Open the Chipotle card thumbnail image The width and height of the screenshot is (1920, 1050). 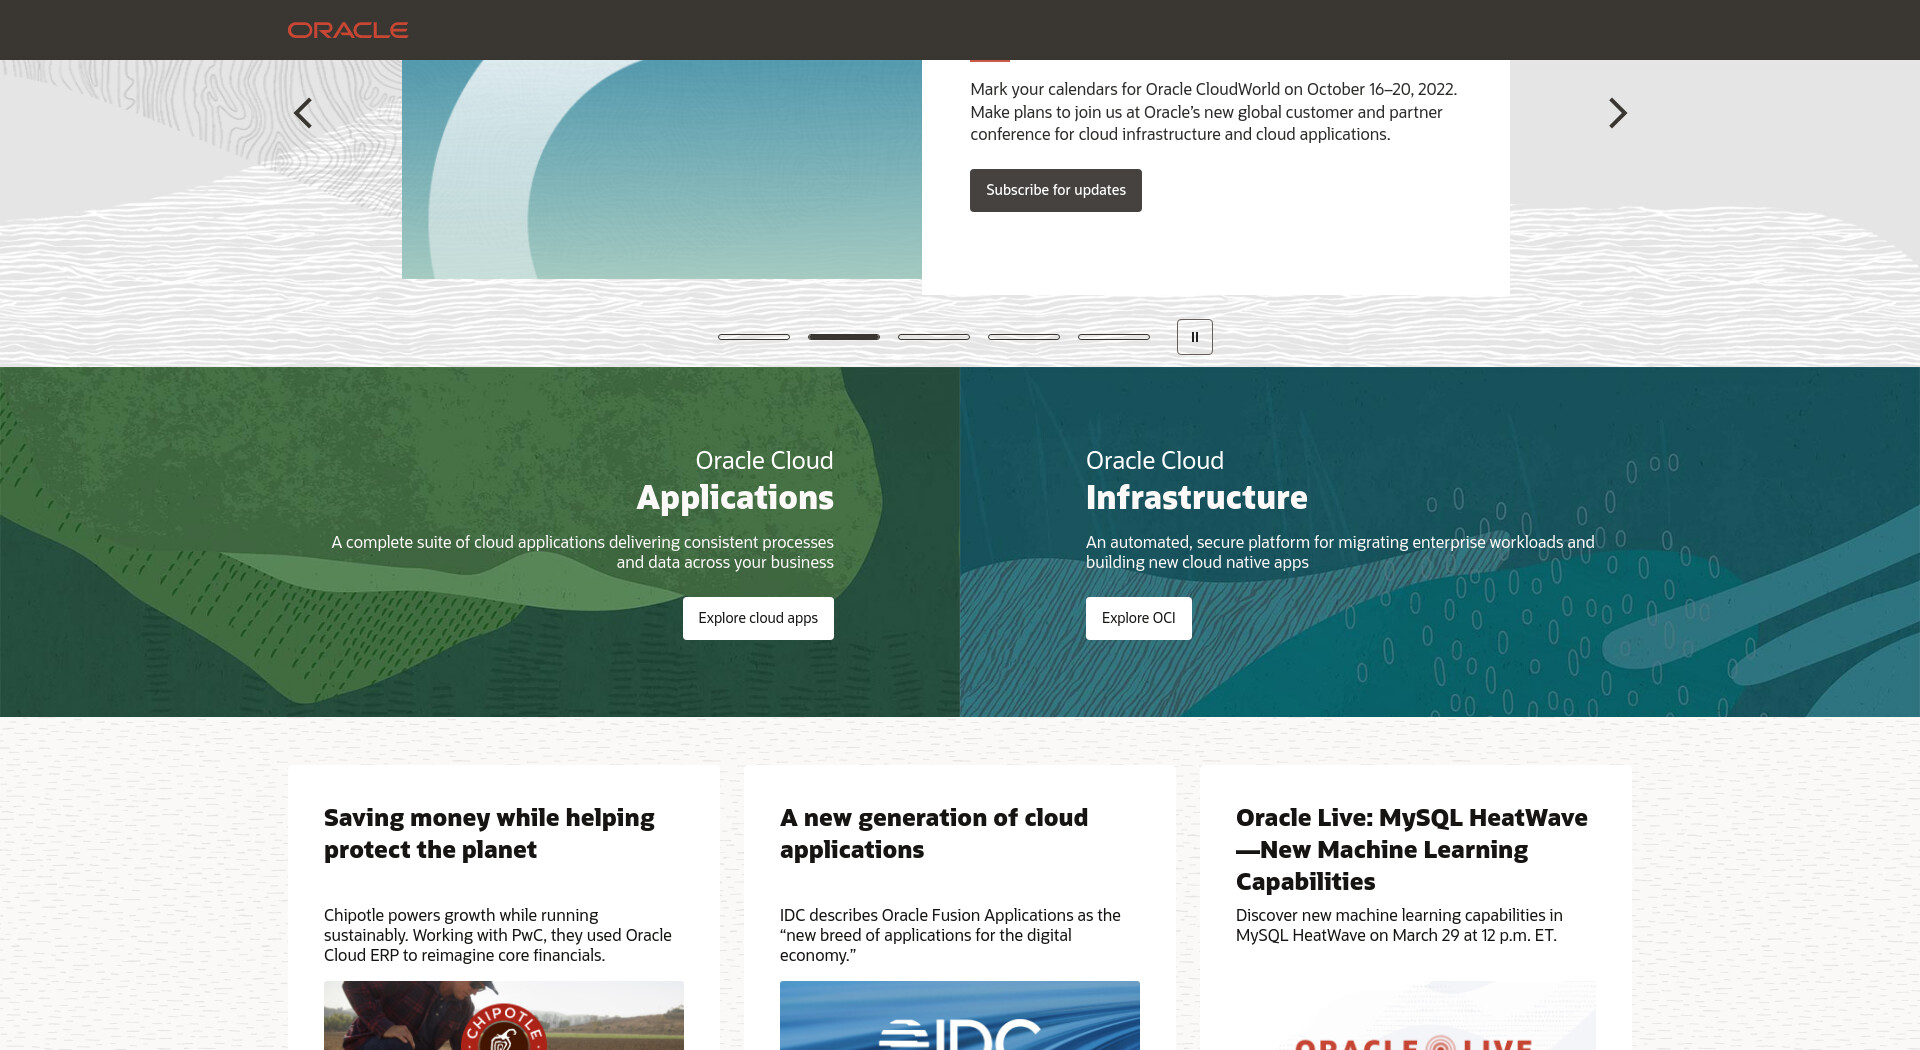coord(504,1015)
